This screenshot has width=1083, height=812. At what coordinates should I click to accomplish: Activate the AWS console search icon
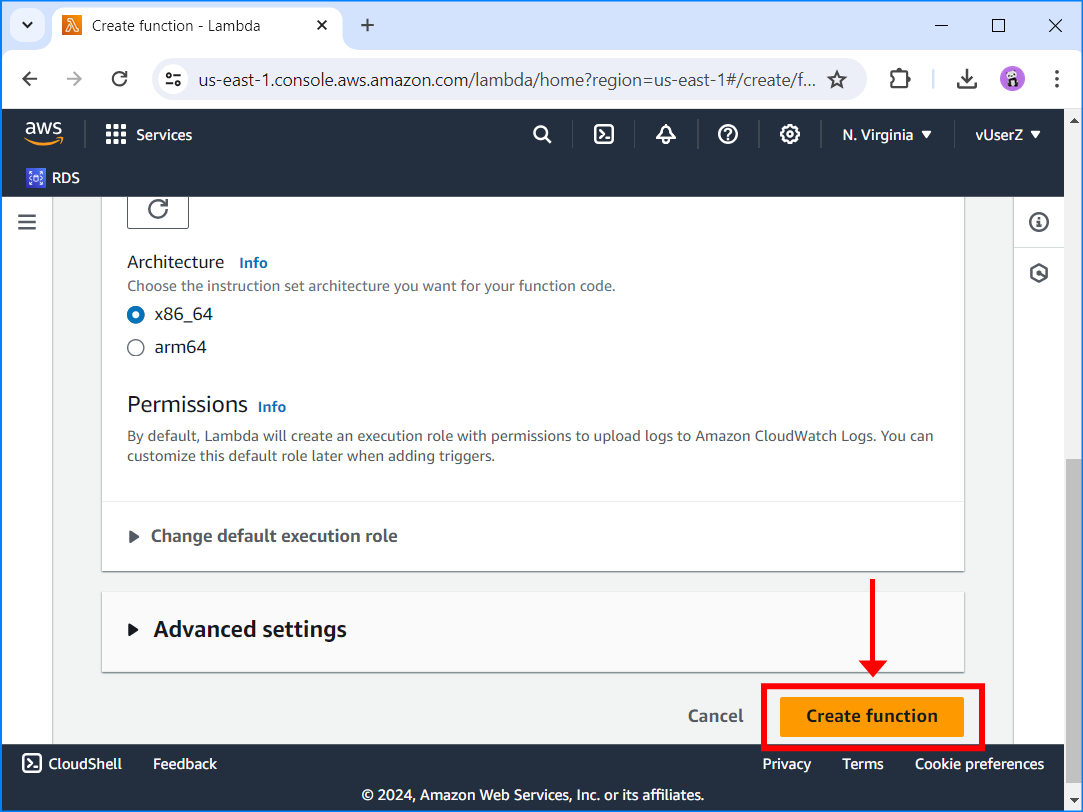click(x=541, y=133)
